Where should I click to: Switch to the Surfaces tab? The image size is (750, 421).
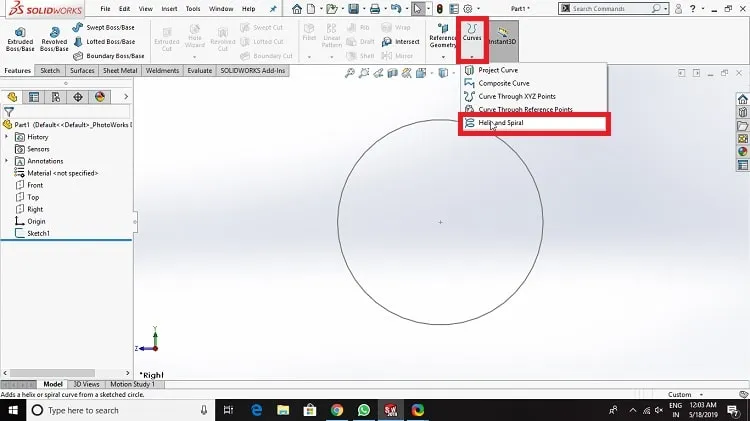[x=82, y=70]
